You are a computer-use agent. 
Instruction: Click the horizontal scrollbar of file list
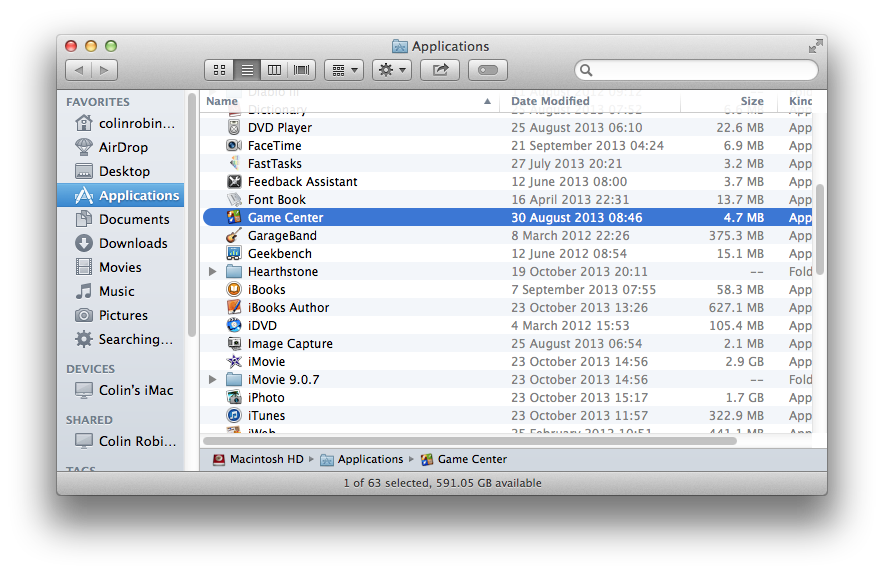pos(470,441)
